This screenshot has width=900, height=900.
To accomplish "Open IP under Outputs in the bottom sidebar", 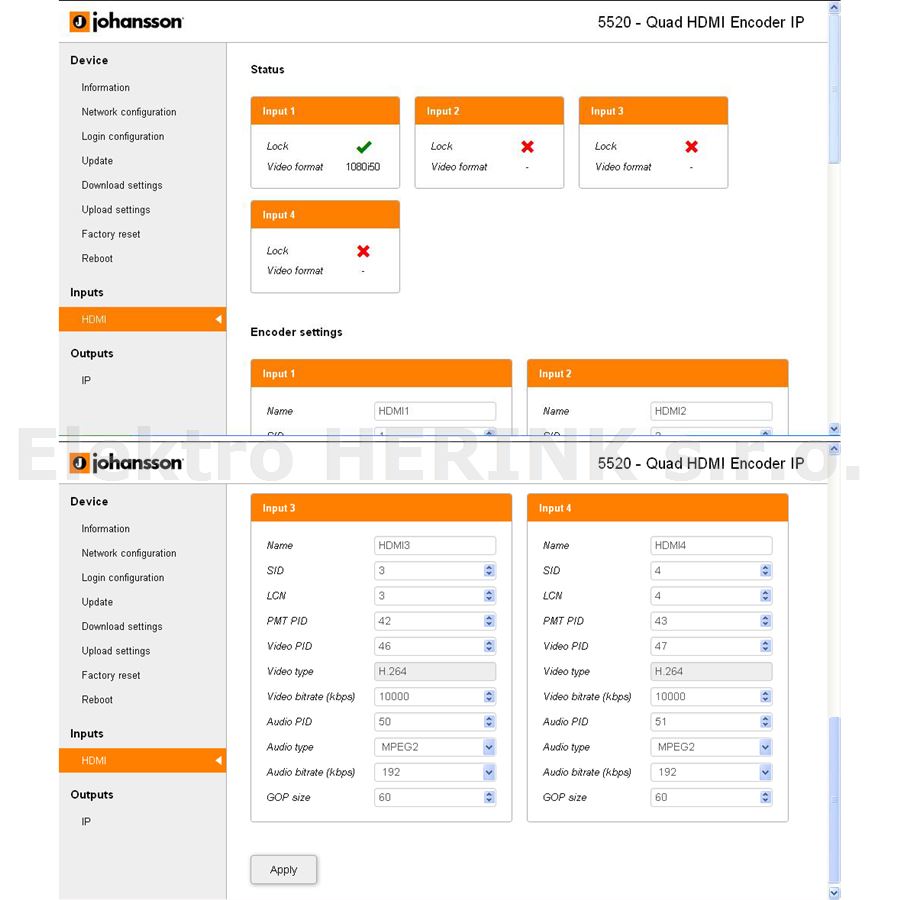I will tap(86, 821).
